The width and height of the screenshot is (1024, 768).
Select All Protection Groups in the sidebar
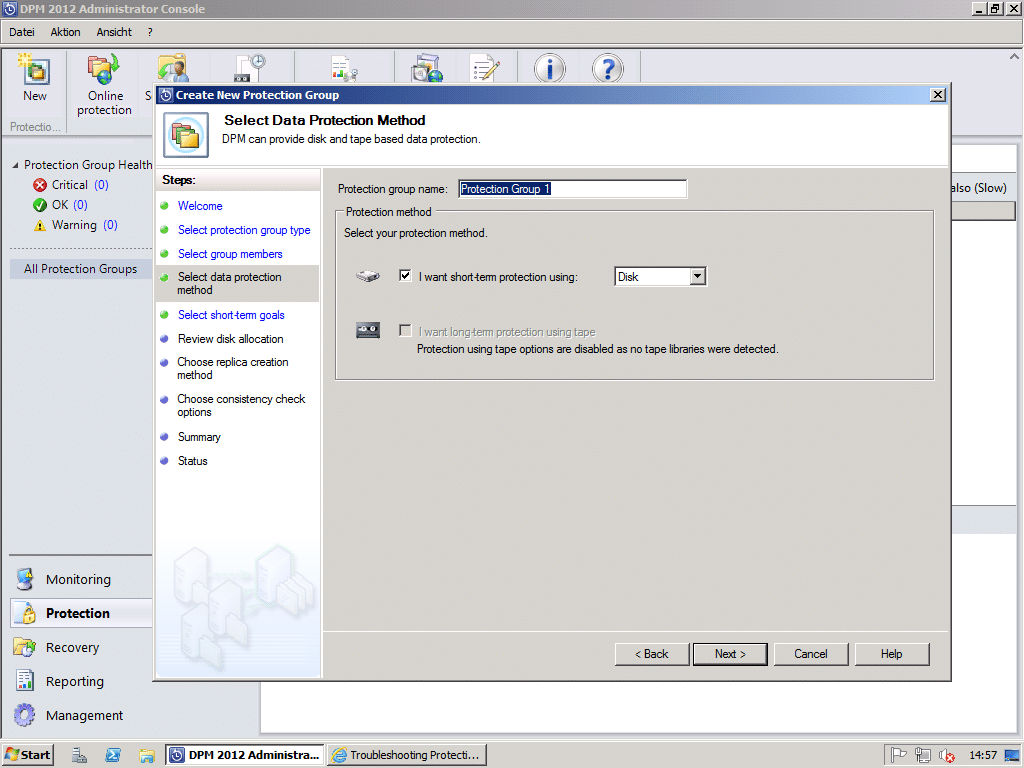point(80,269)
